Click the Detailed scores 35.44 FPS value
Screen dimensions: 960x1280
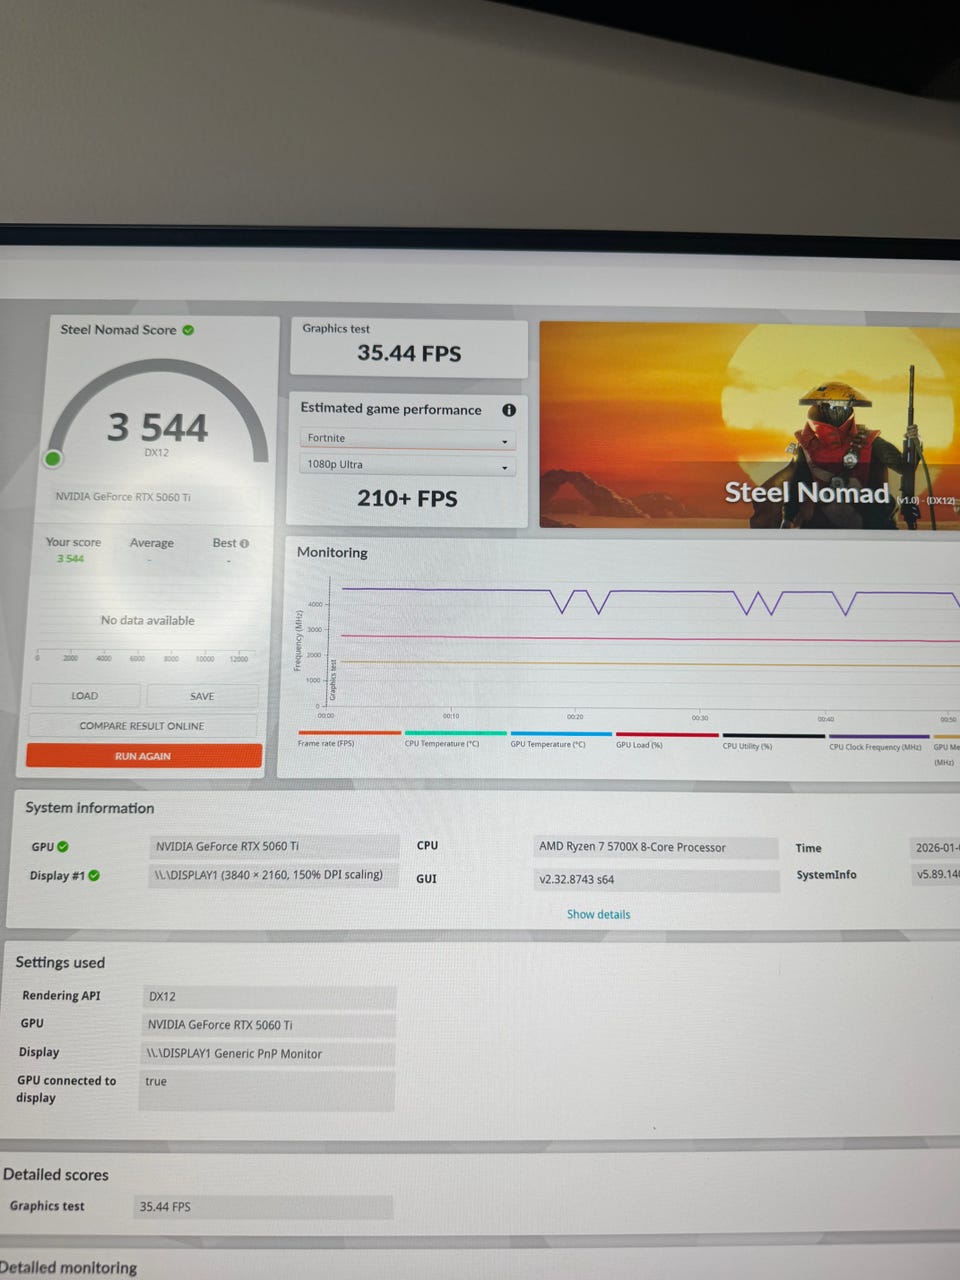(x=263, y=1207)
